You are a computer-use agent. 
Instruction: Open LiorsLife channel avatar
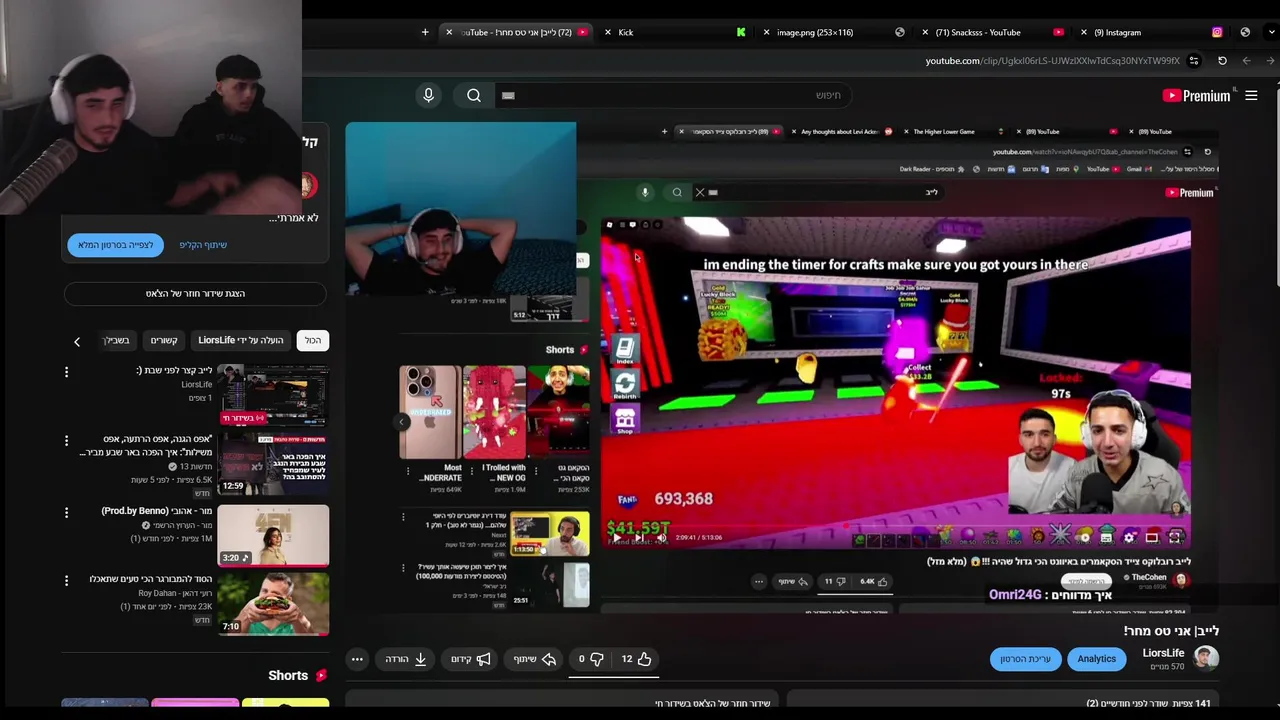click(1206, 658)
